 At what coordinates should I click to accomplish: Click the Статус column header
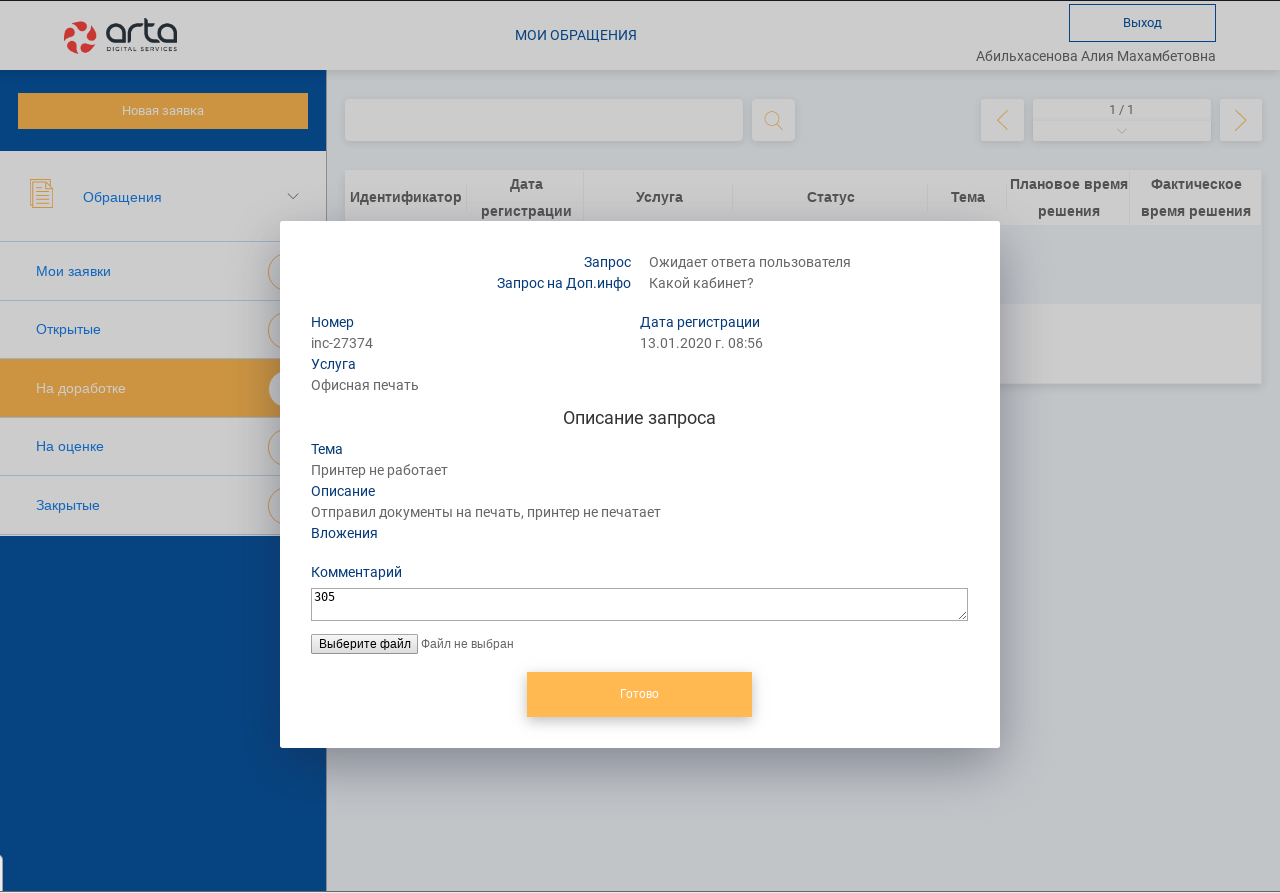[x=831, y=197]
